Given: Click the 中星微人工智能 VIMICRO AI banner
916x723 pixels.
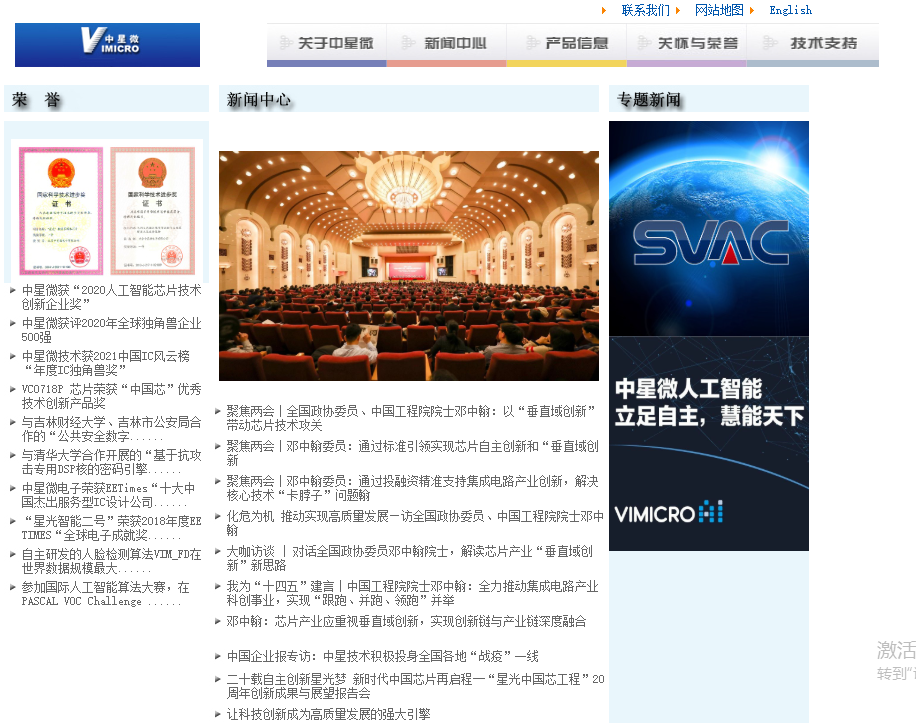Looking at the screenshot, I should (709, 443).
